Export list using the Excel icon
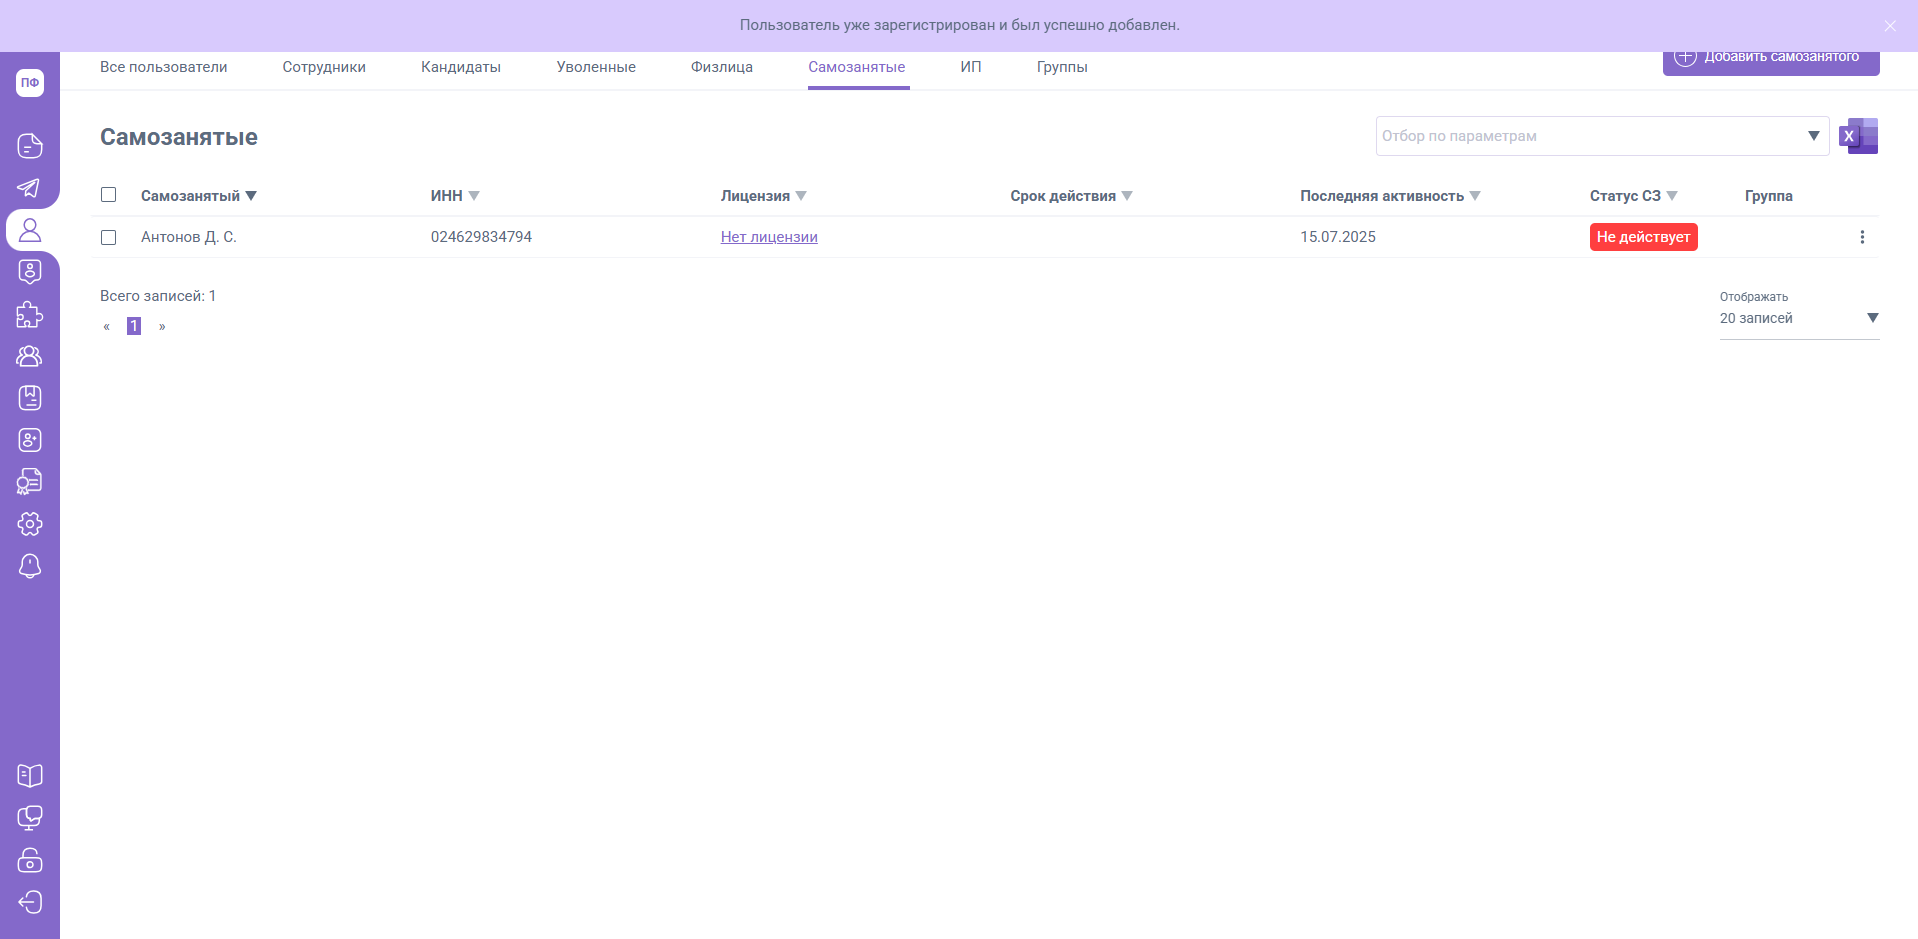 pos(1859,136)
